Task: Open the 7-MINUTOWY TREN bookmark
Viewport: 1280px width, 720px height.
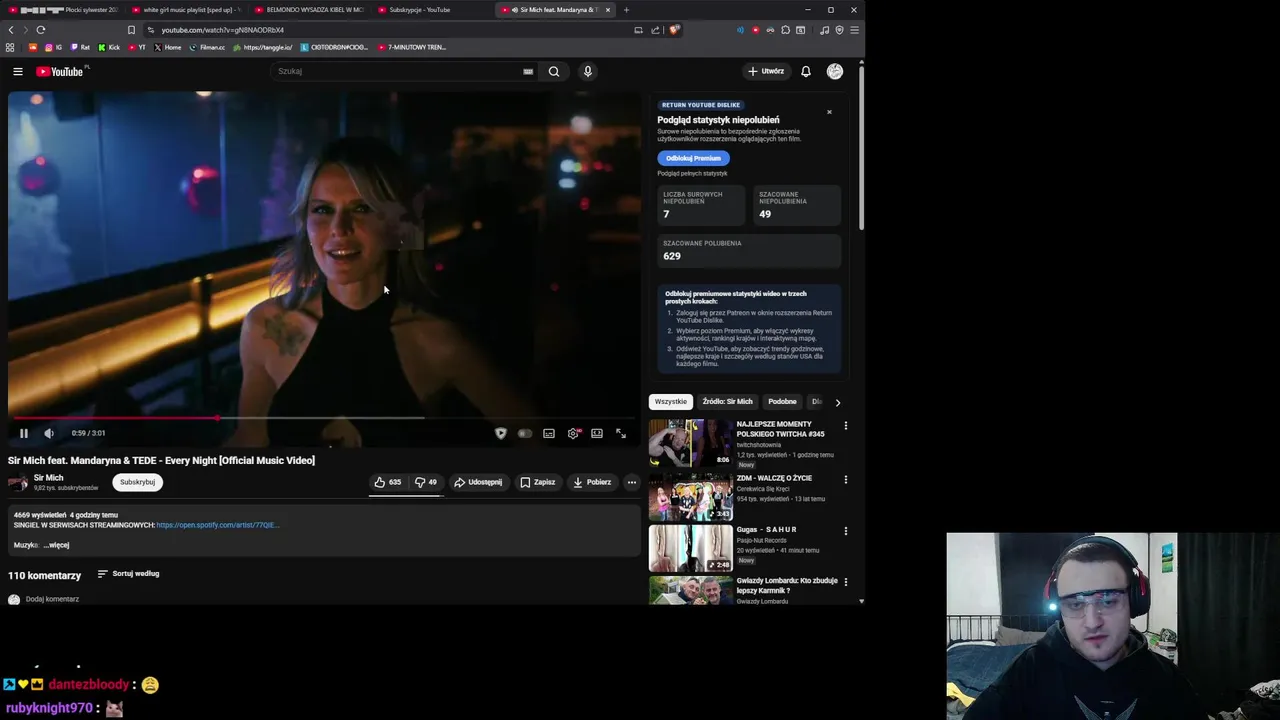Action: (411, 47)
